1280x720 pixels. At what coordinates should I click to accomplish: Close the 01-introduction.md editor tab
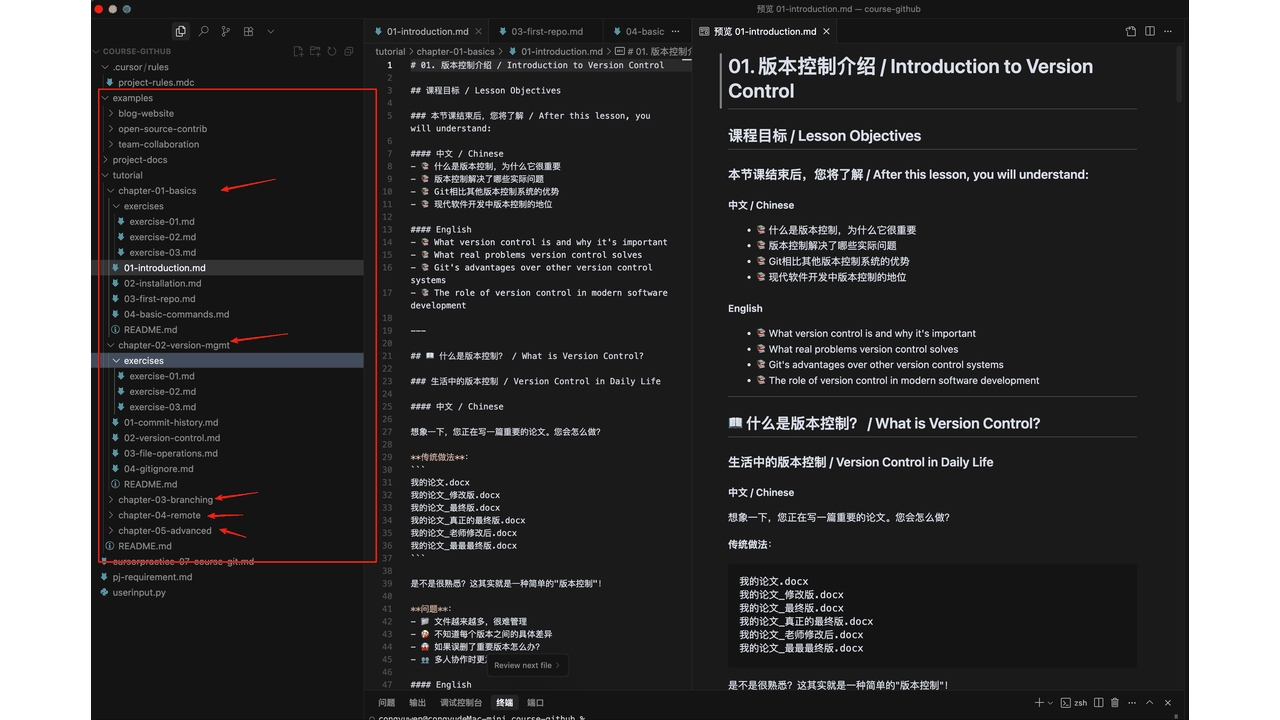point(479,32)
